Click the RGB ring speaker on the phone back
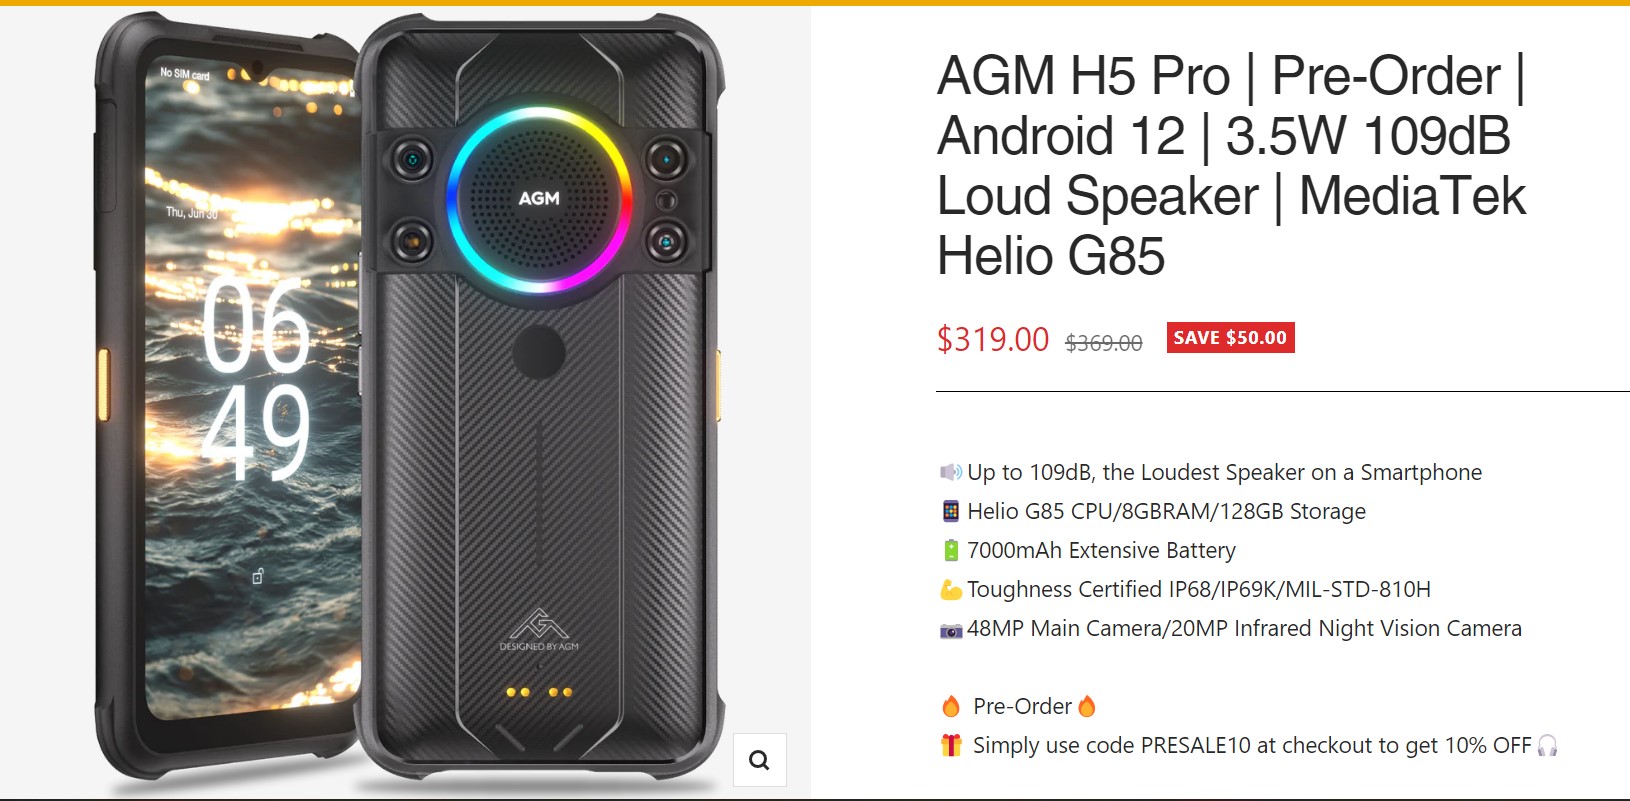 539,199
